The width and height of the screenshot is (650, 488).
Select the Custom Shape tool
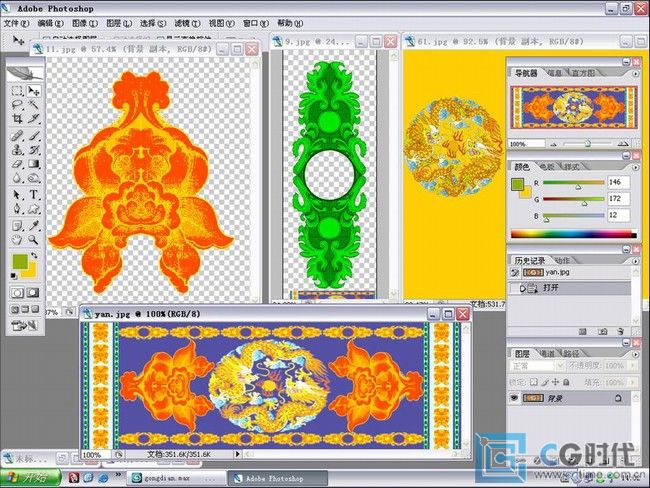click(34, 209)
